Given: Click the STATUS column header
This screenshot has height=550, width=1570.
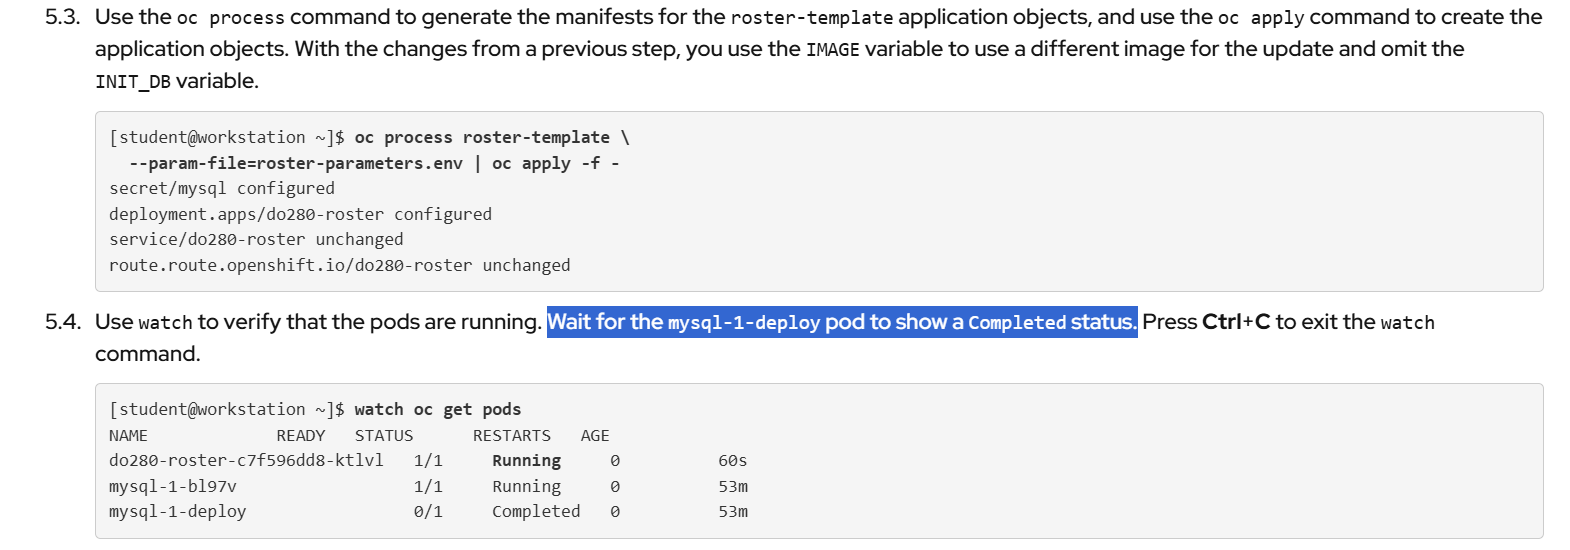Looking at the screenshot, I should tap(384, 436).
